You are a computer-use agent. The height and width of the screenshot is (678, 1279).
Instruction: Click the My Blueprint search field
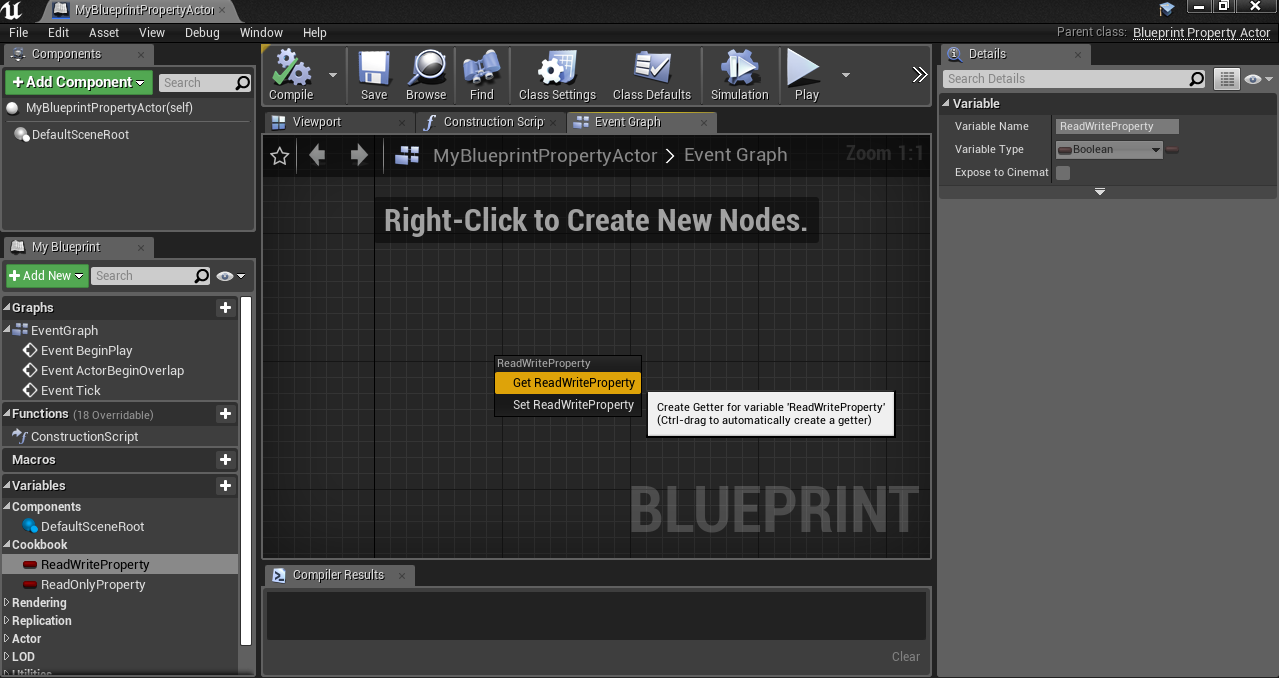point(151,276)
